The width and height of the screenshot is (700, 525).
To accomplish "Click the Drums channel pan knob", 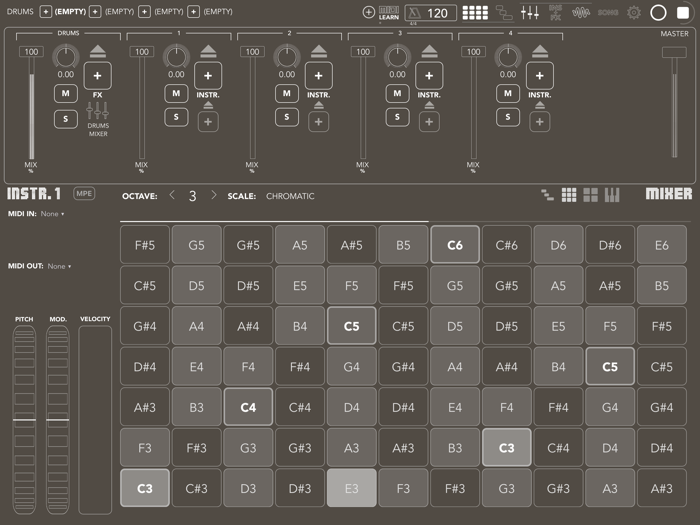I will point(66,57).
